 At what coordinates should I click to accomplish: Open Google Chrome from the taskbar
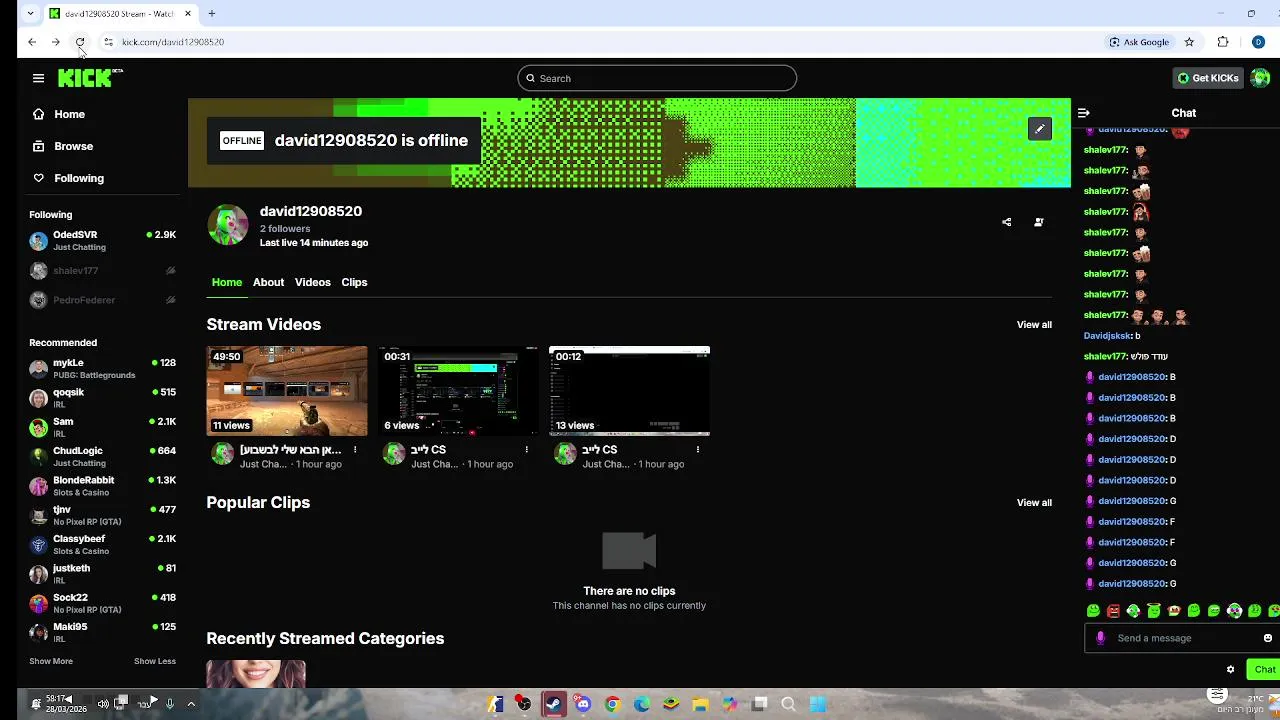point(612,704)
